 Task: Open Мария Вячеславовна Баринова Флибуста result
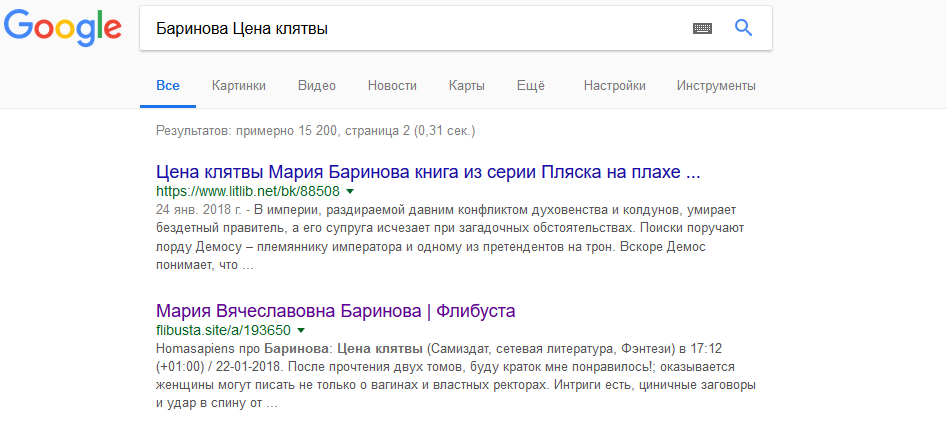[336, 310]
